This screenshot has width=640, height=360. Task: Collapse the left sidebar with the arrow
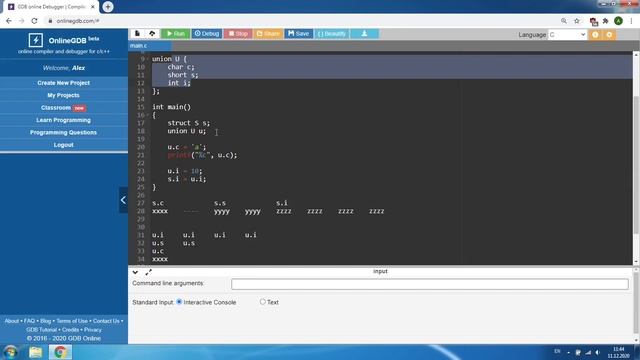[x=123, y=200]
